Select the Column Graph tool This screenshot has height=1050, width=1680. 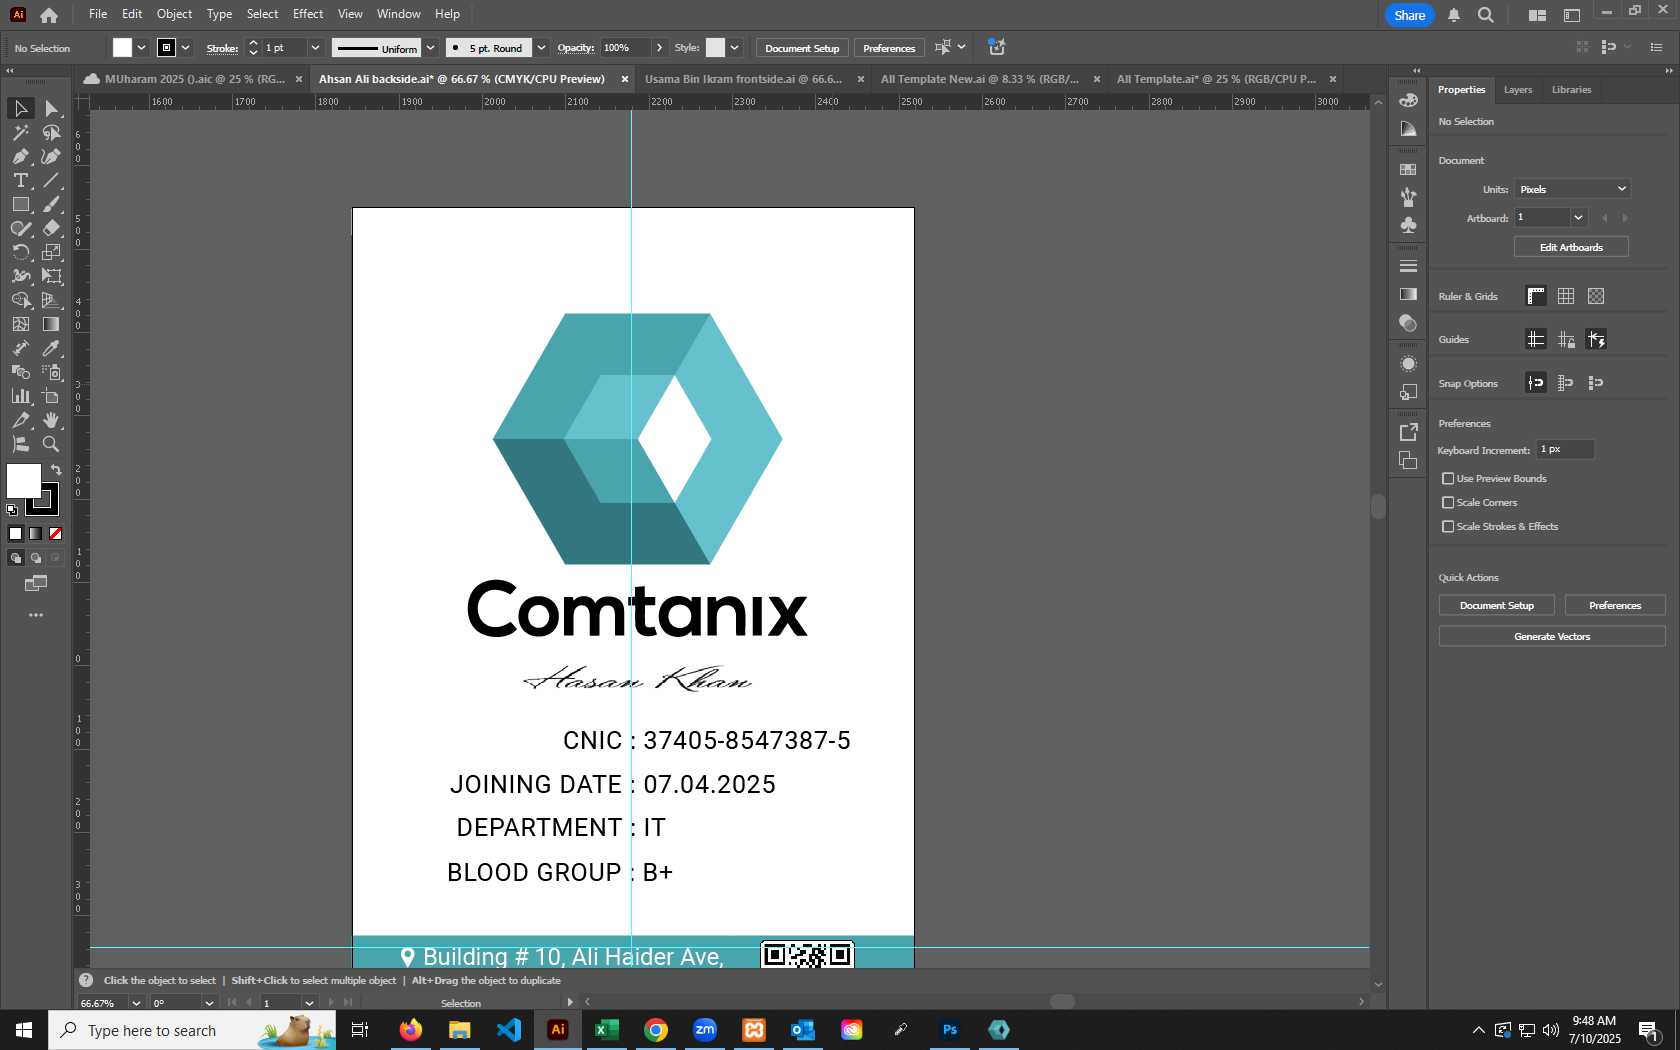click(x=20, y=396)
